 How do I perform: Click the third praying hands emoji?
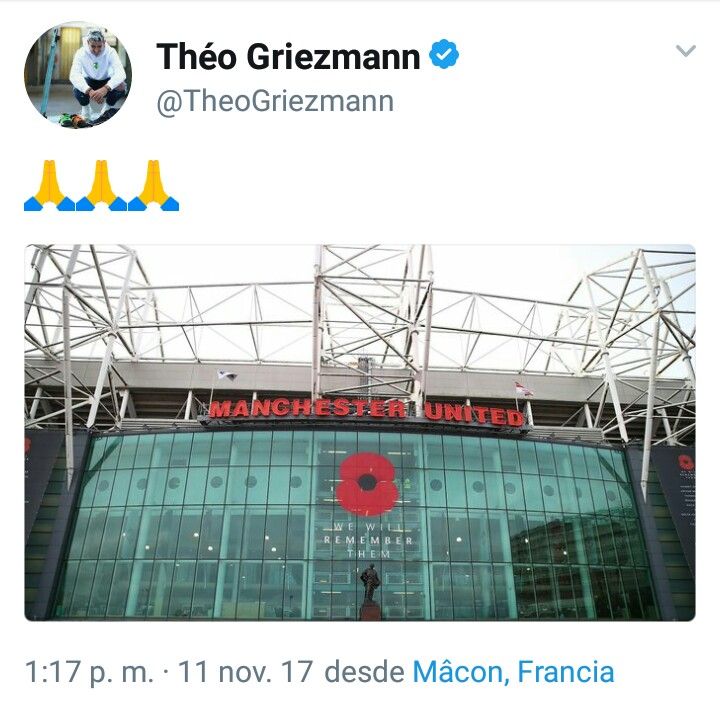[153, 186]
